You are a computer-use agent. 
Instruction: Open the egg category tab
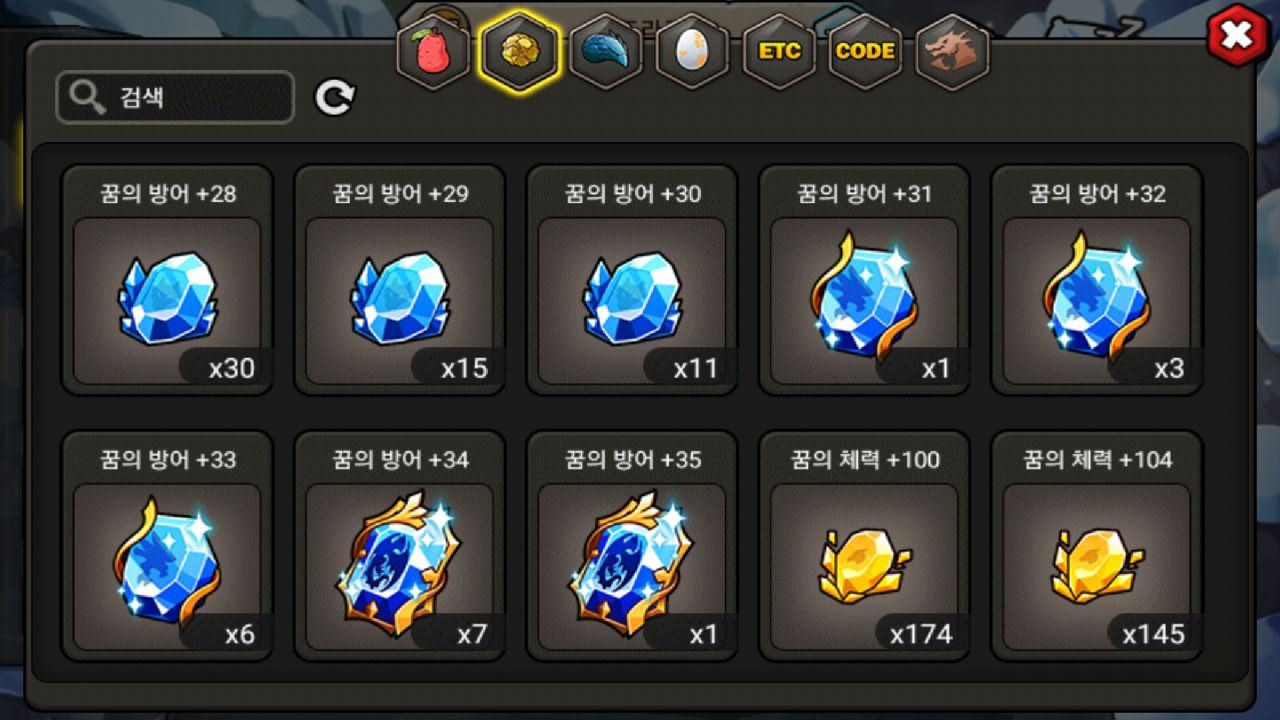[692, 51]
